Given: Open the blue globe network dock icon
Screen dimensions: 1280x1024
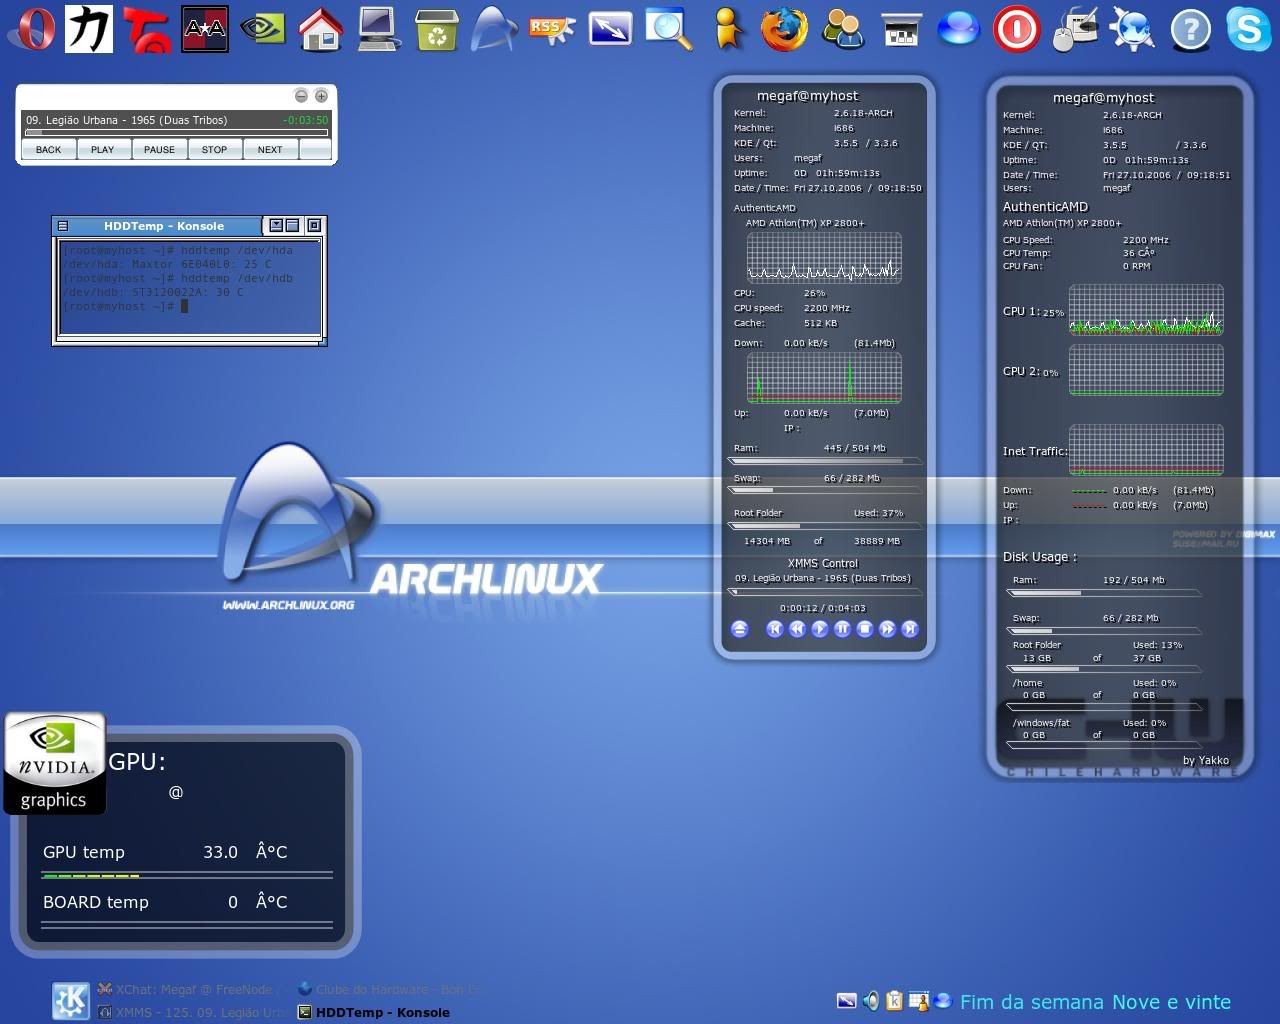Looking at the screenshot, I should 1133,29.
